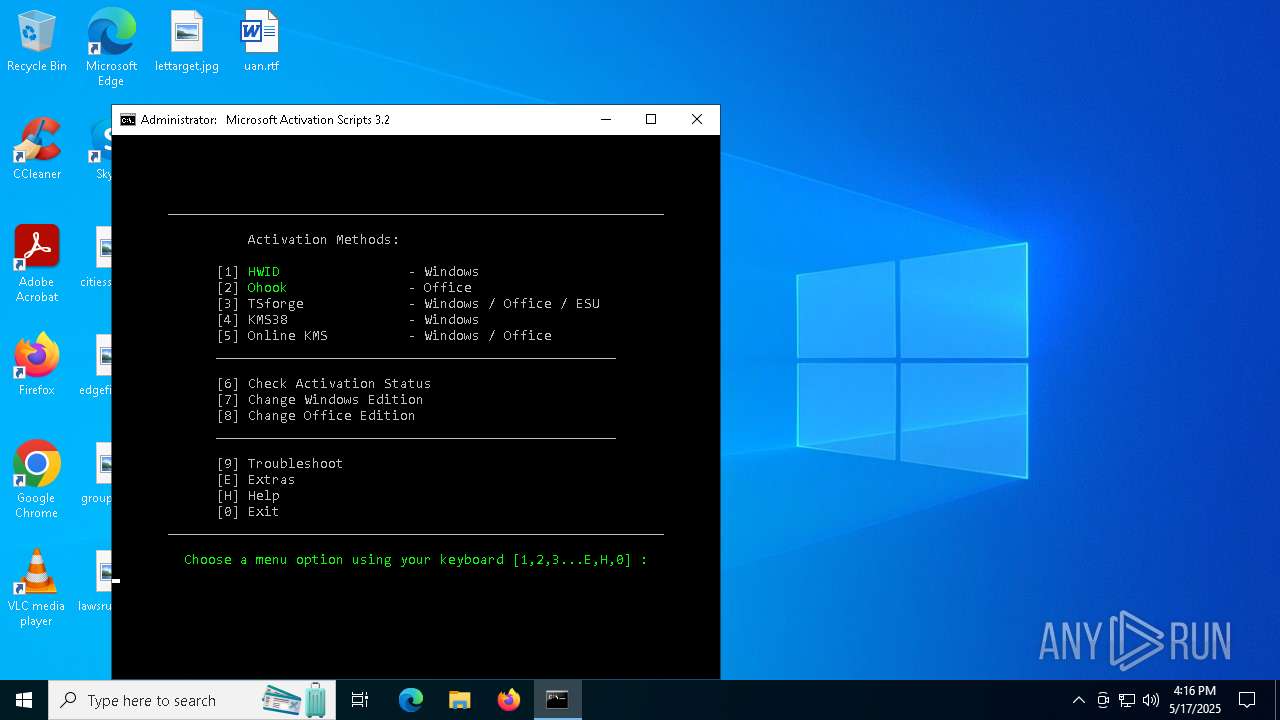Click the [4] KMS38 menu line
Viewport: 1280px width, 720px height.
pos(348,320)
